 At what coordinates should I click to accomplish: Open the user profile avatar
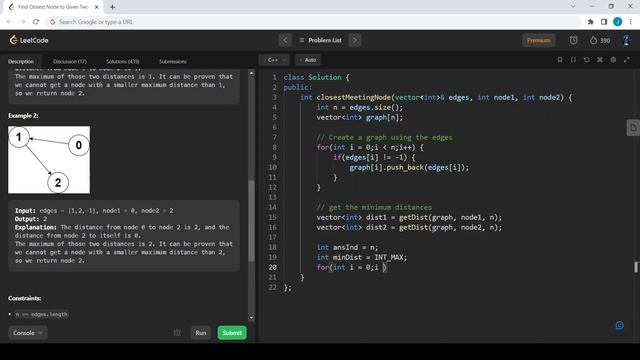click(626, 40)
